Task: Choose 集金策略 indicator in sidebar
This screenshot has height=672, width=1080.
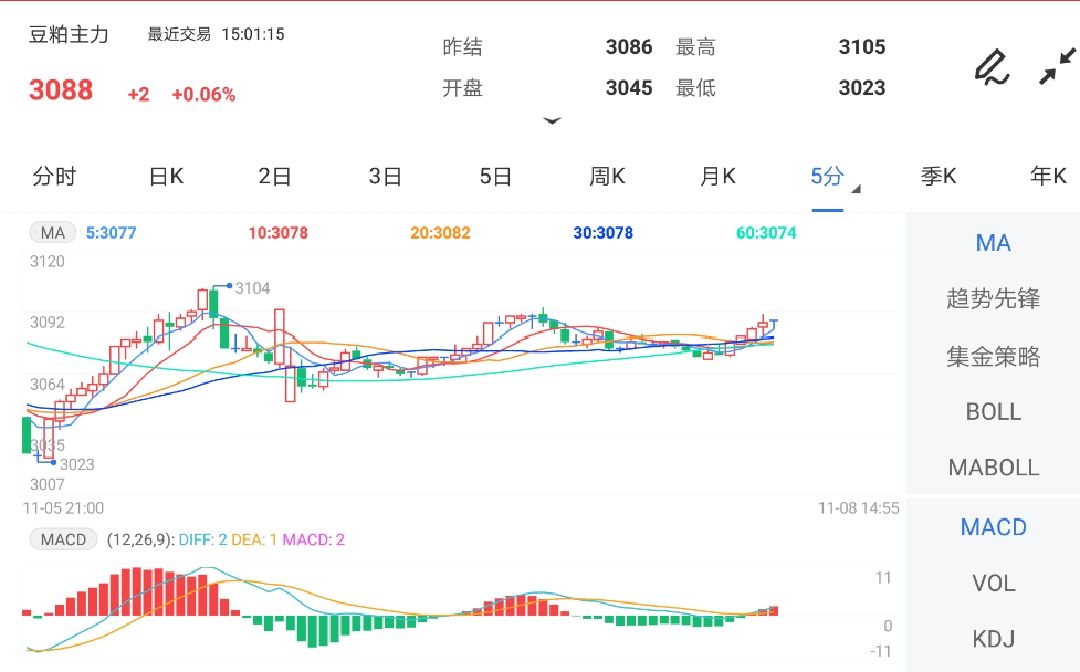Action: coord(993,357)
